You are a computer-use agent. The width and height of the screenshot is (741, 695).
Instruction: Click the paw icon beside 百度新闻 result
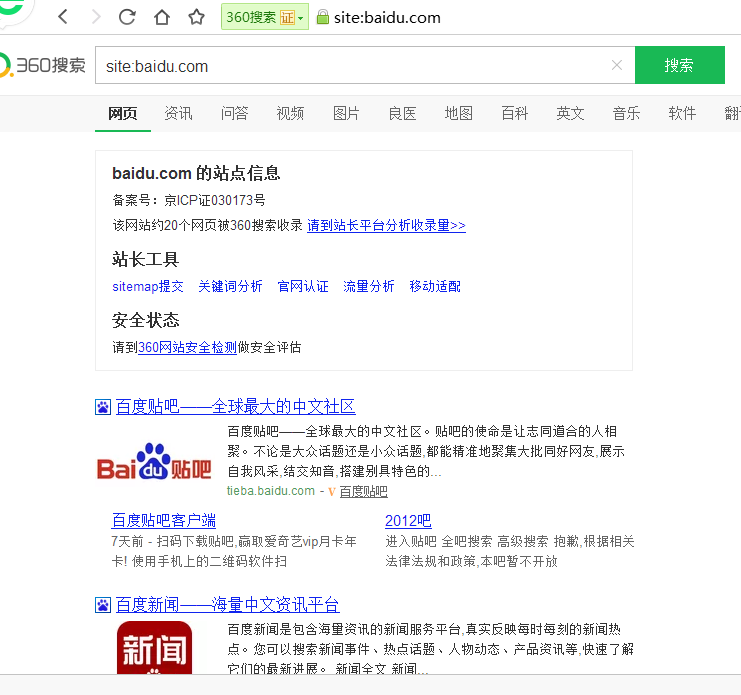point(103,605)
